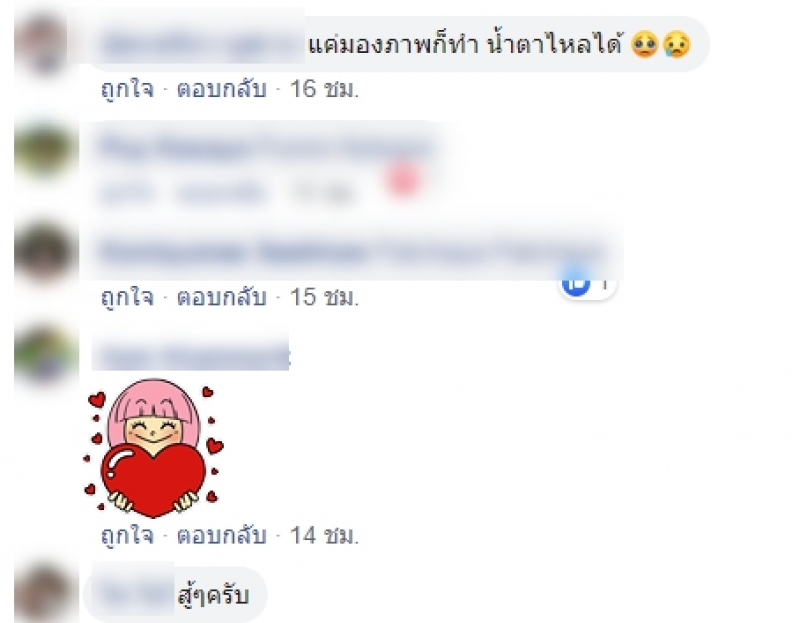Click the red reaction on the blurred second comment
The width and height of the screenshot is (800, 623).
(403, 180)
